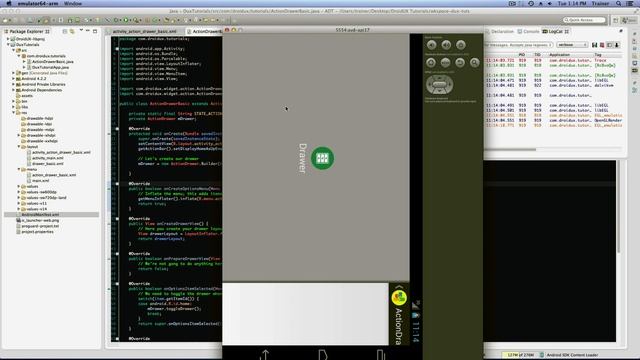Expand the DroidUX-libproj project
Viewport: 640px width, 360px height.
coord(8,39)
